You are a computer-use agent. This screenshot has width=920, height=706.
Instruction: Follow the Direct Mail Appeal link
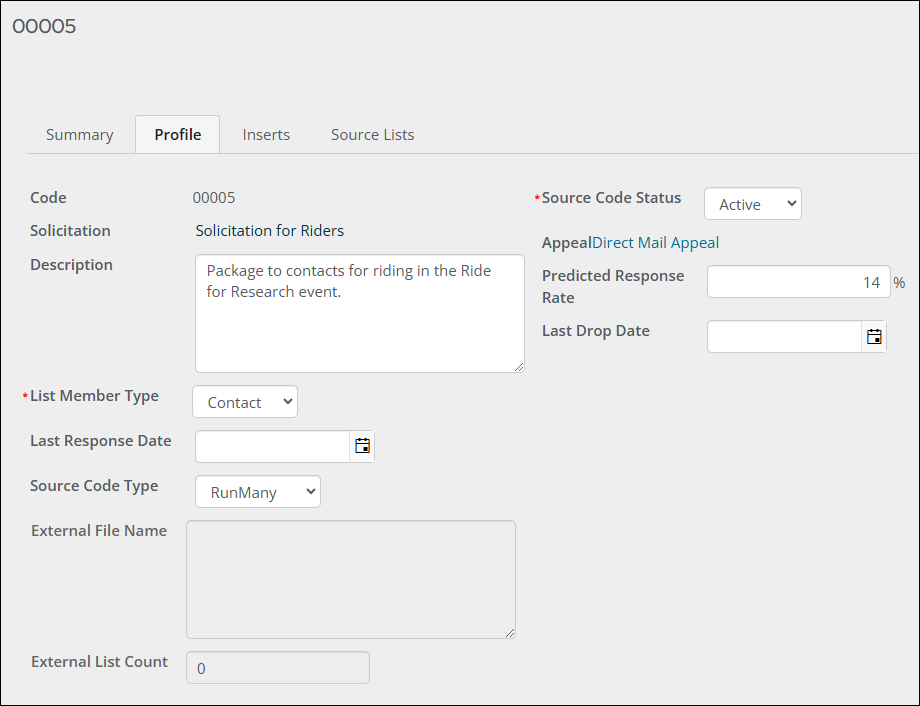655,243
